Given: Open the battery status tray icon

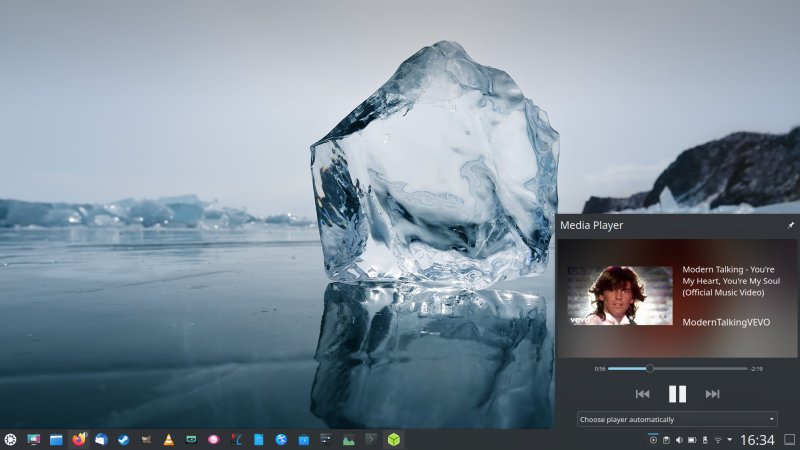Looking at the screenshot, I should [x=692, y=440].
